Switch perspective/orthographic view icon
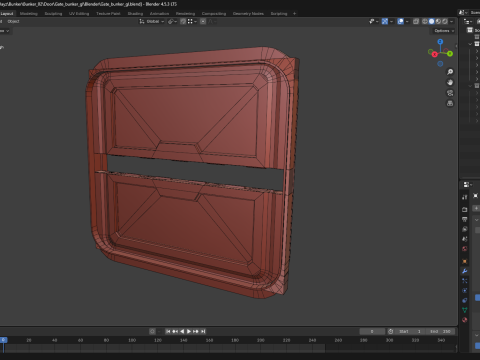The height and width of the screenshot is (360, 480). coord(450,103)
